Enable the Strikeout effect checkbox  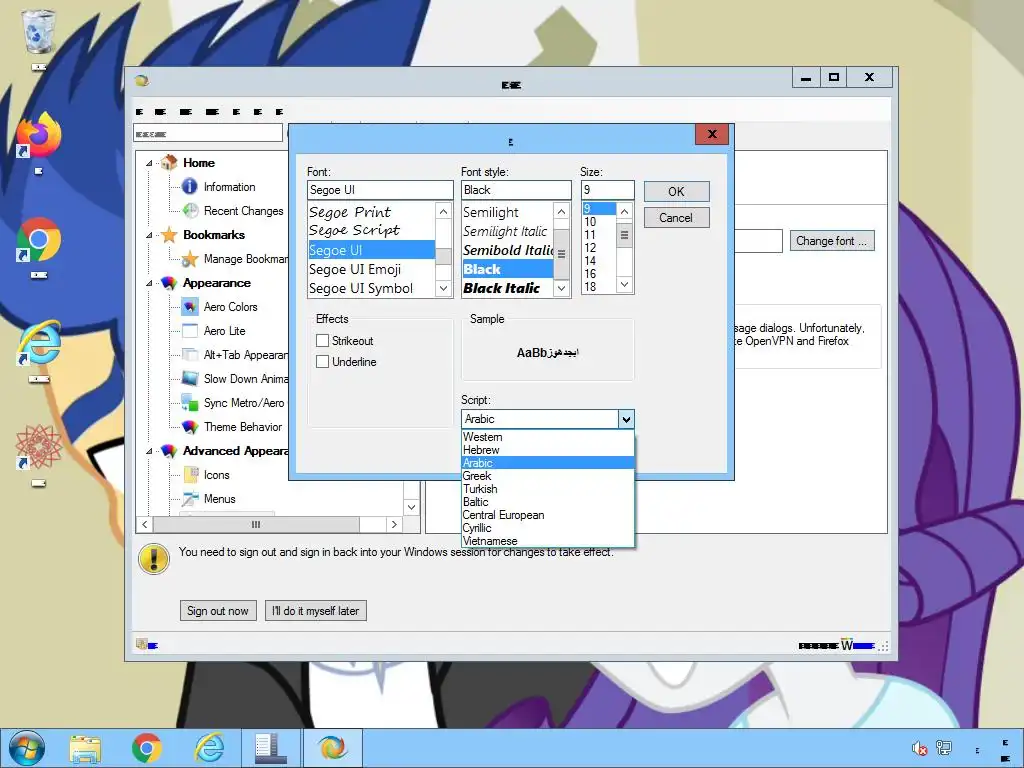pyautogui.click(x=322, y=341)
